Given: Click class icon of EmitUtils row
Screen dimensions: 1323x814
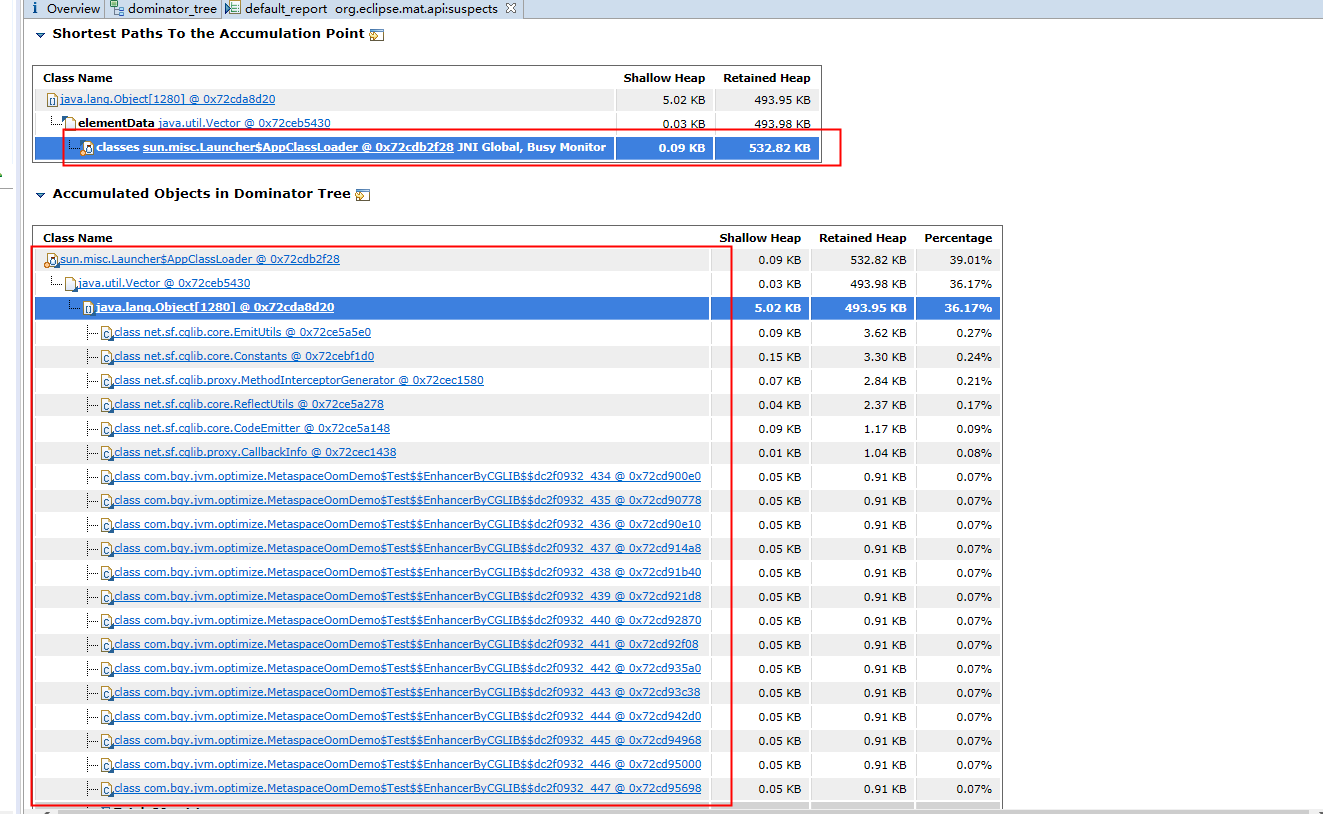Looking at the screenshot, I should click(x=106, y=333).
